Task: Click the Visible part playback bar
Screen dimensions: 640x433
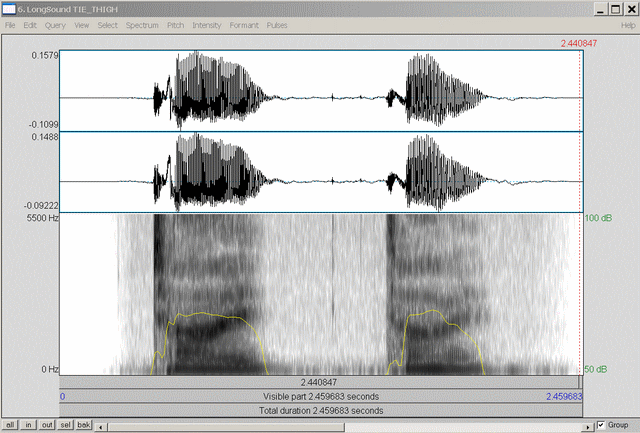Action: pos(320,396)
